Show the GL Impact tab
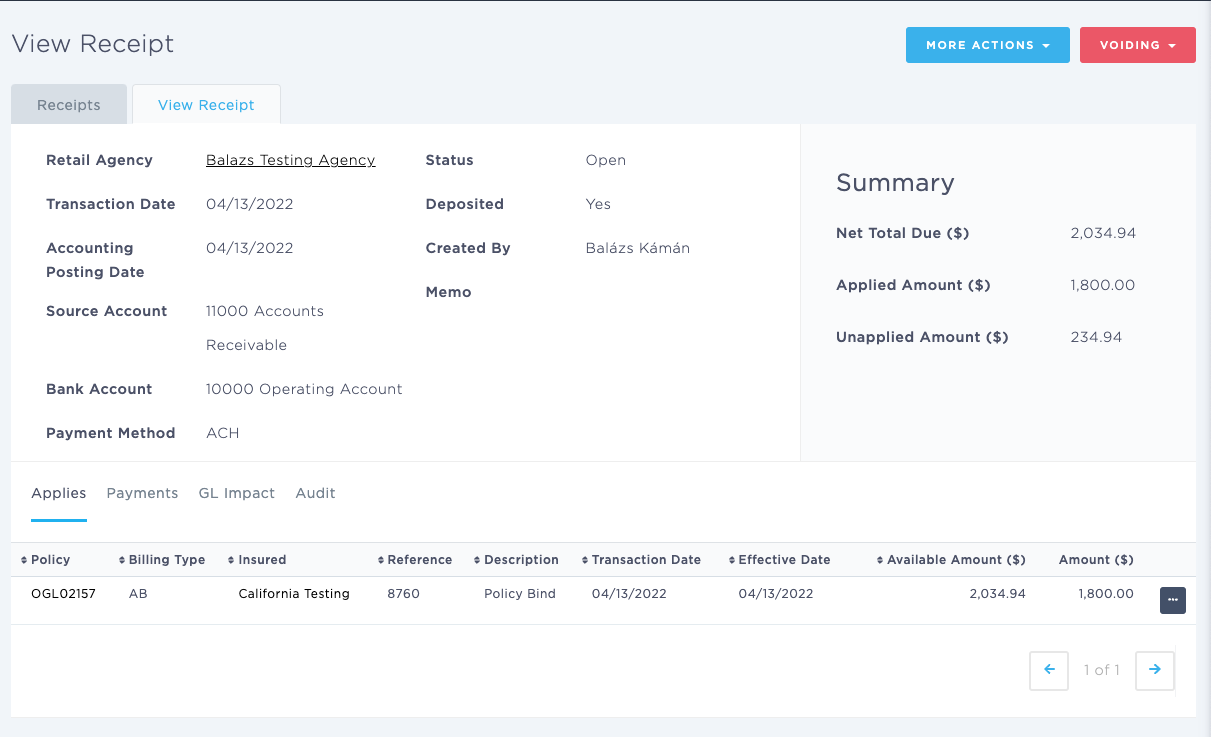 tap(237, 493)
